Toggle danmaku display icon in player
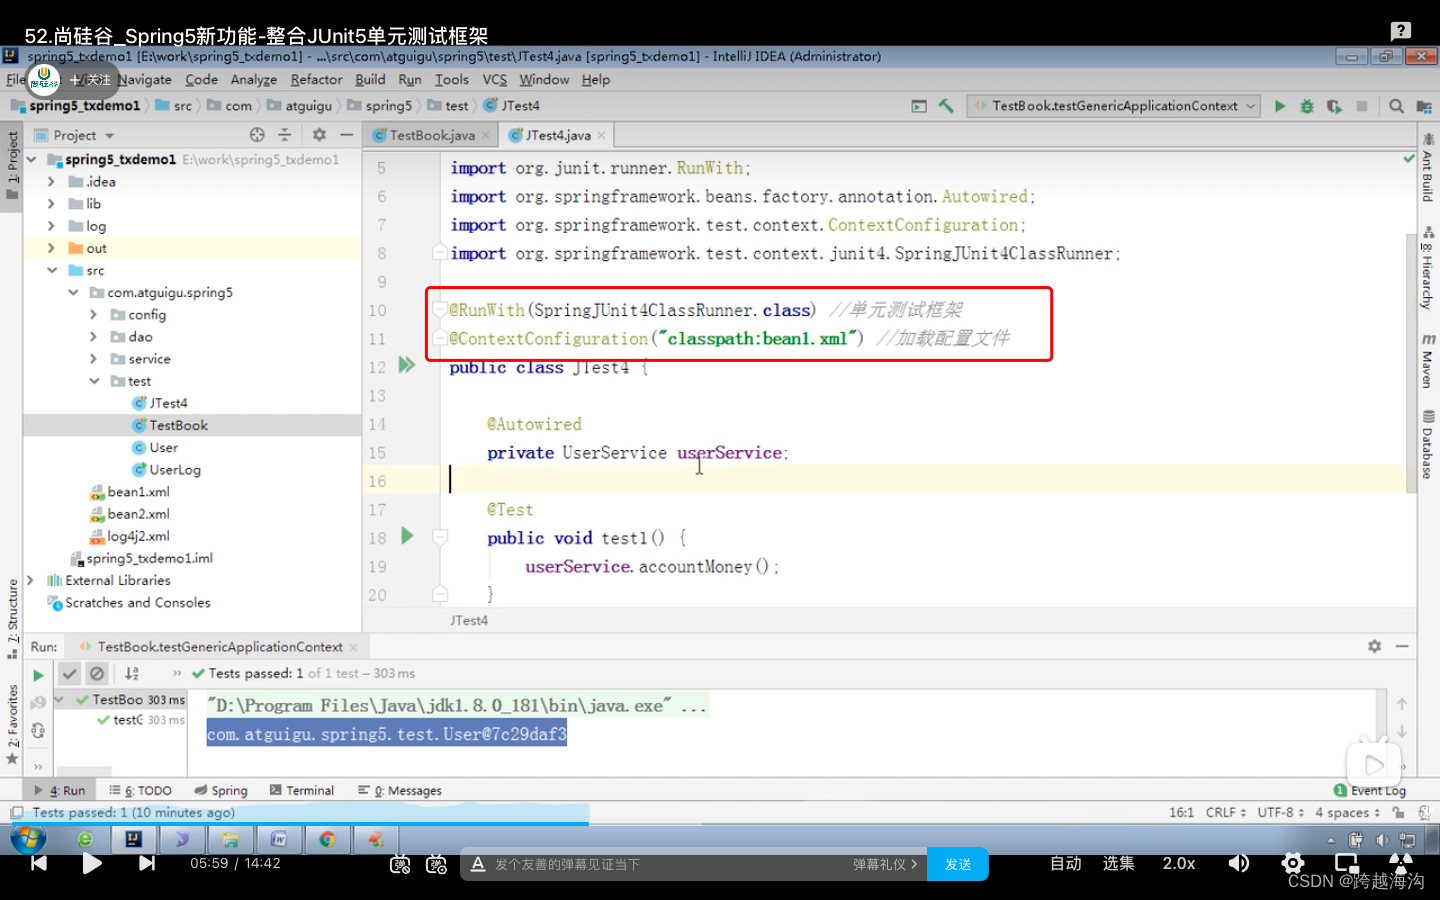The image size is (1440, 900). [400, 864]
